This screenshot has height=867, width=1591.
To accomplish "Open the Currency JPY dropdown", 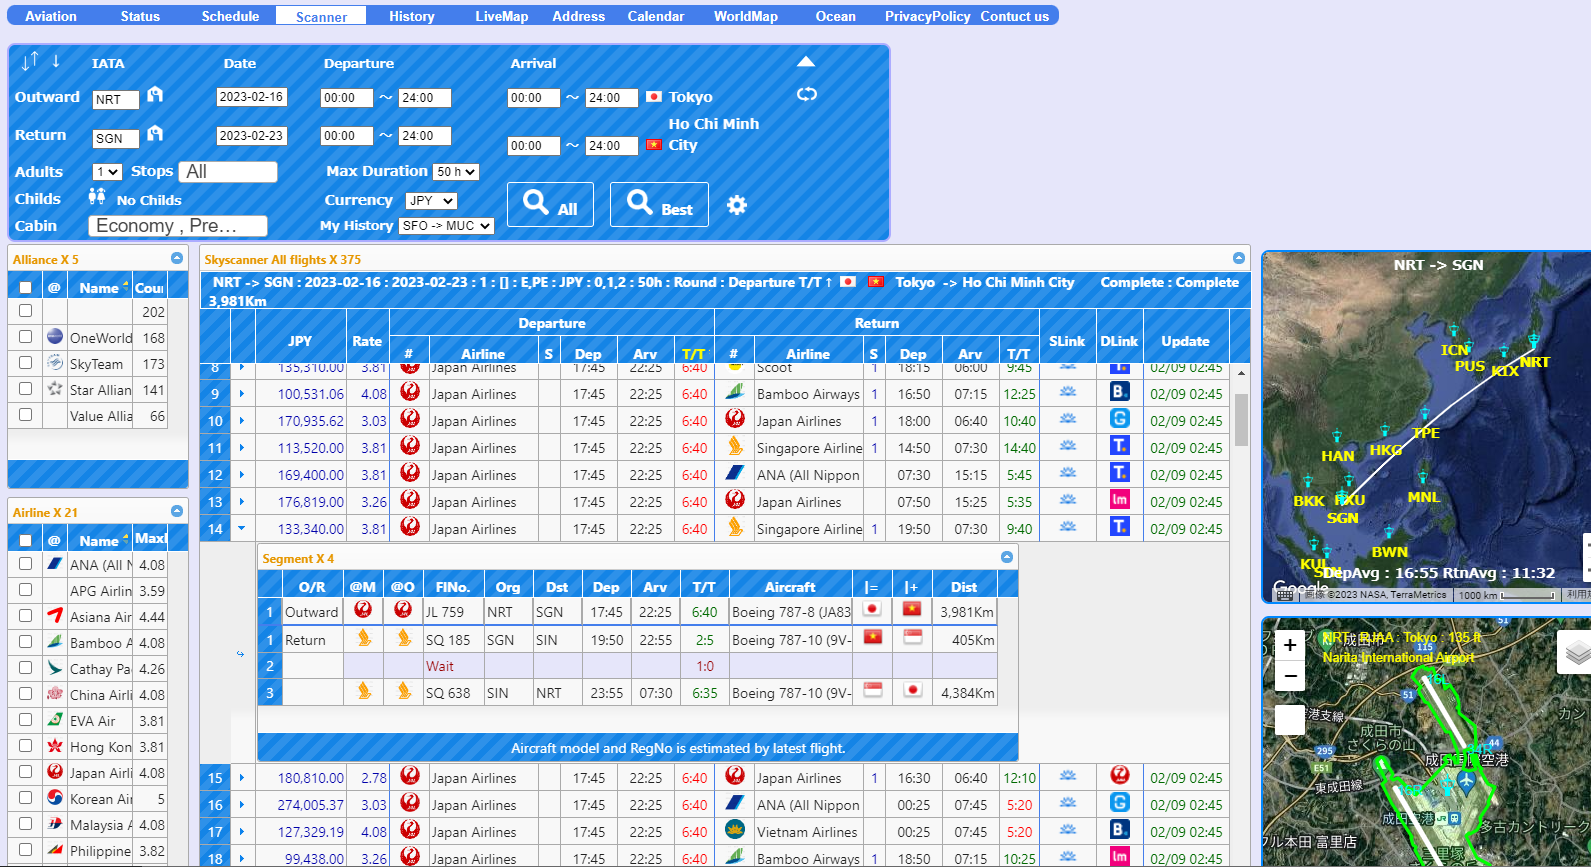I will click(x=431, y=201).
